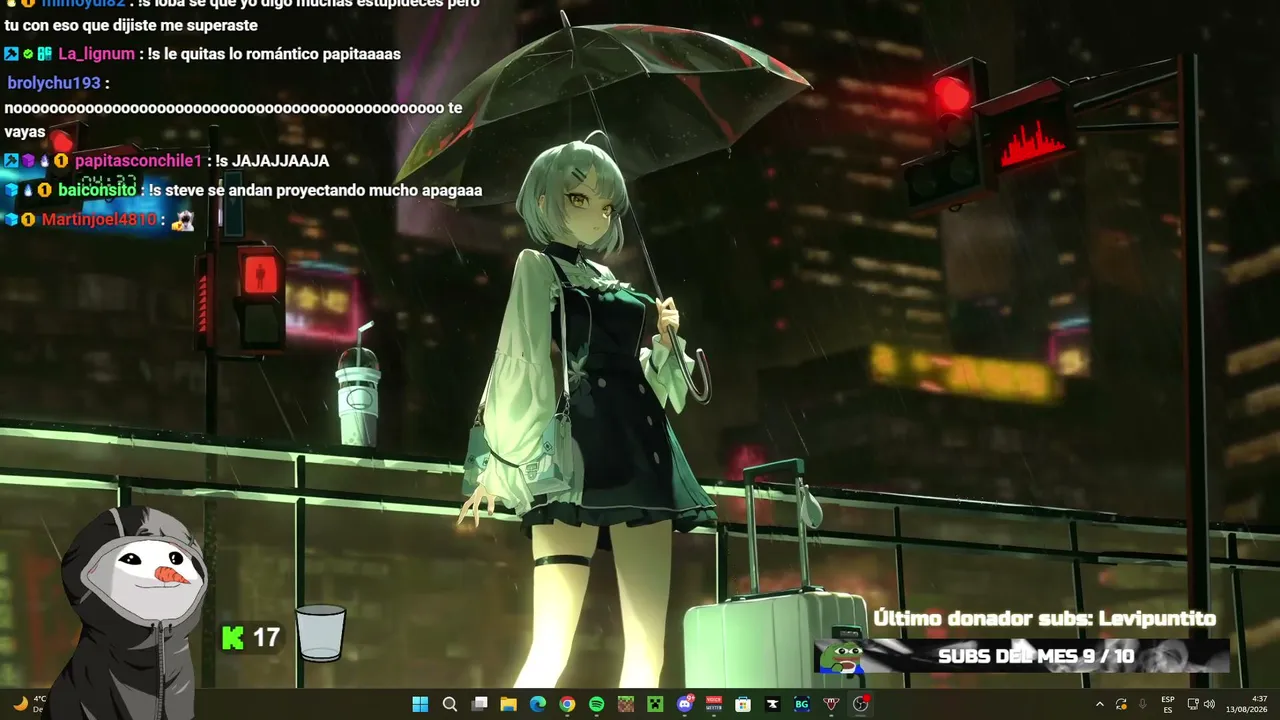Open Discord from the taskbar
Viewport: 1280px width, 720px height.
[685, 704]
